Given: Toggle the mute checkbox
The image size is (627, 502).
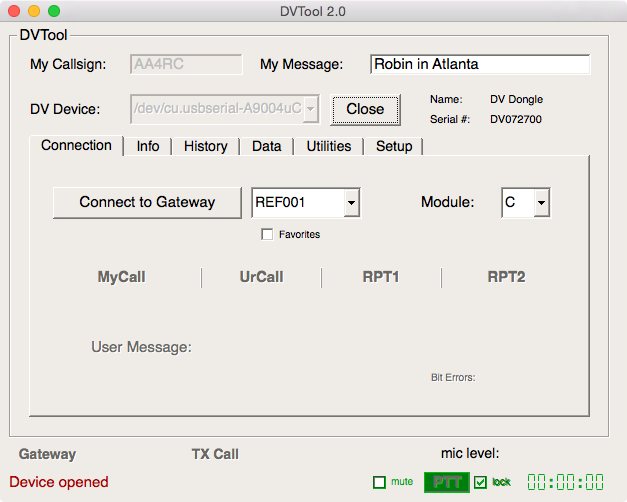Looking at the screenshot, I should [x=379, y=482].
